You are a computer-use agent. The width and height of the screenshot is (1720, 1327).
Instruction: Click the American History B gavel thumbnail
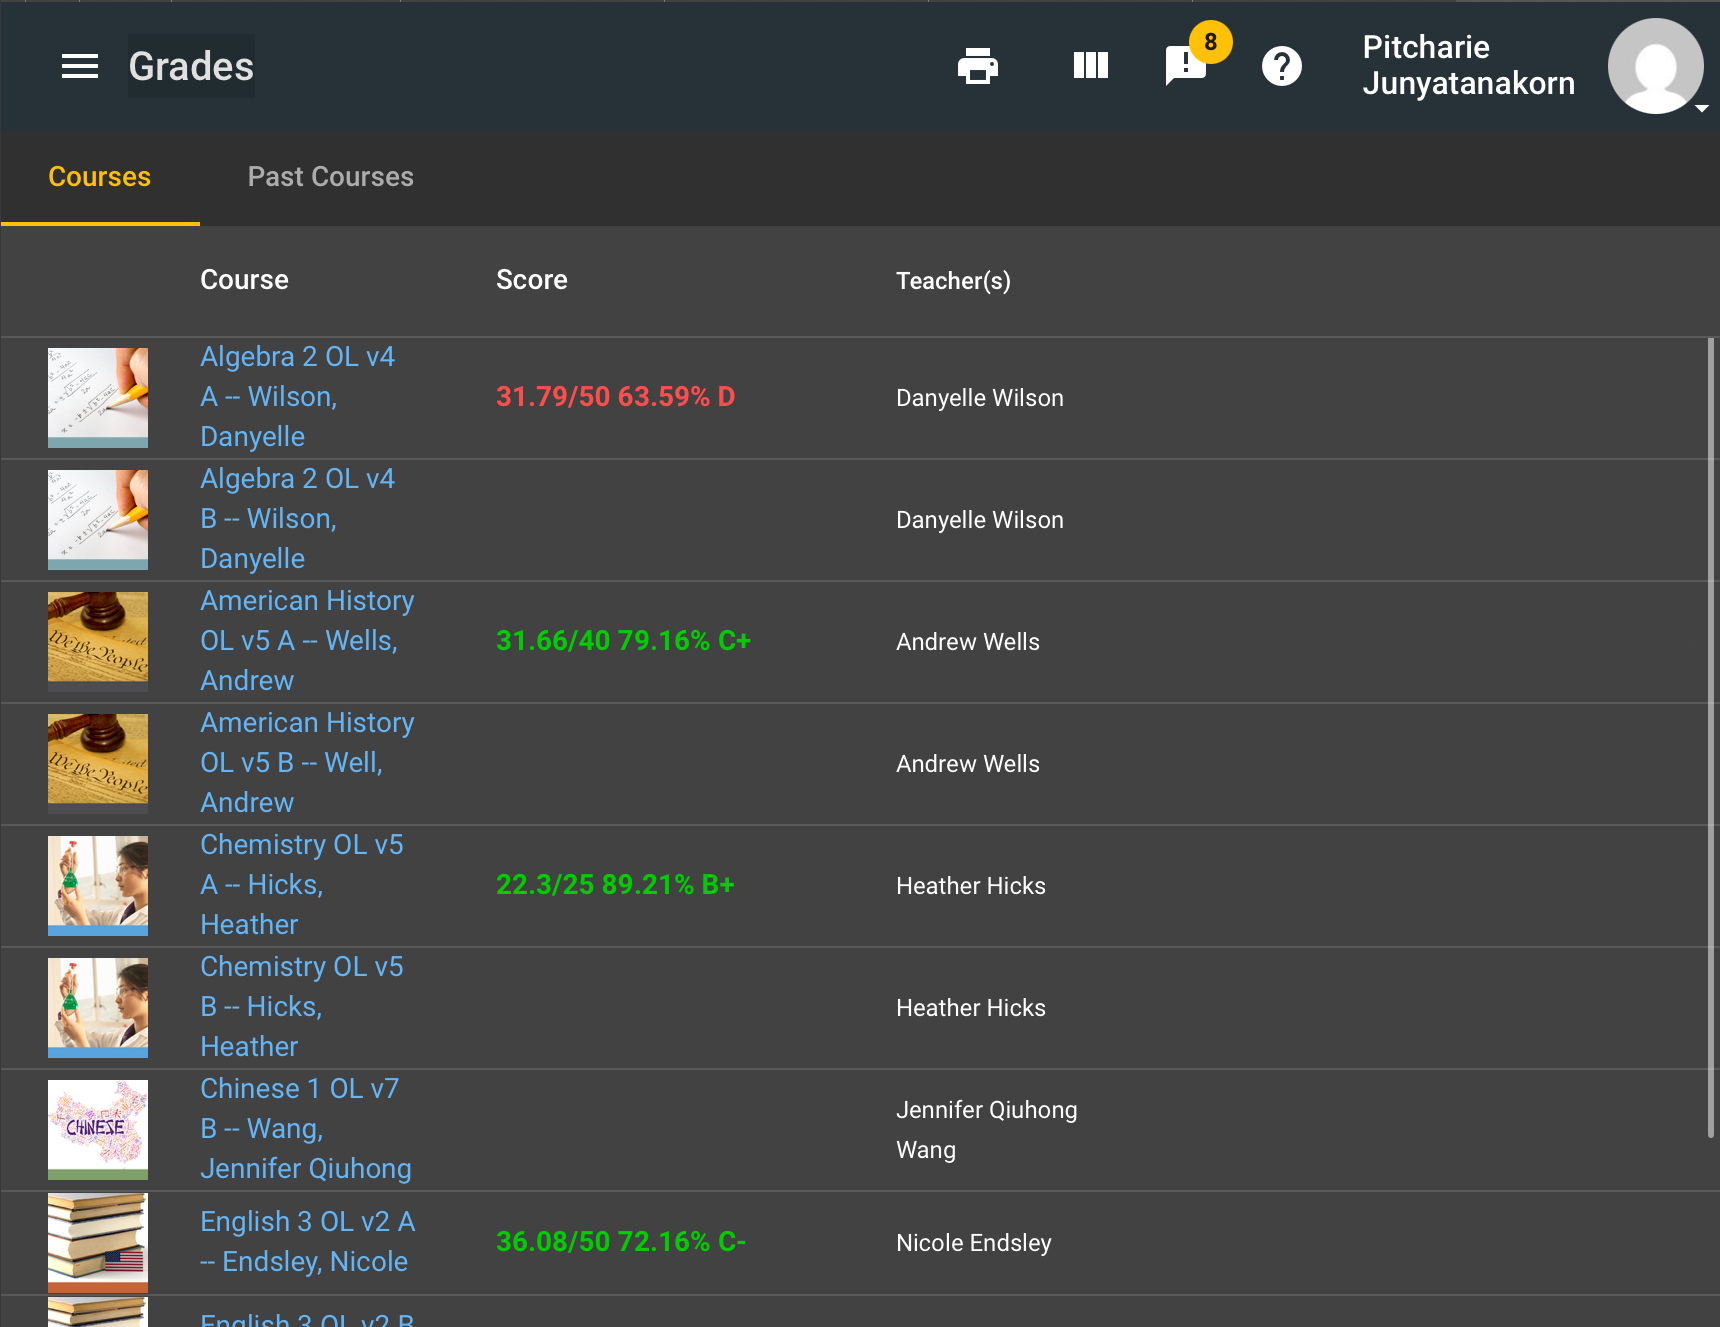(98, 764)
